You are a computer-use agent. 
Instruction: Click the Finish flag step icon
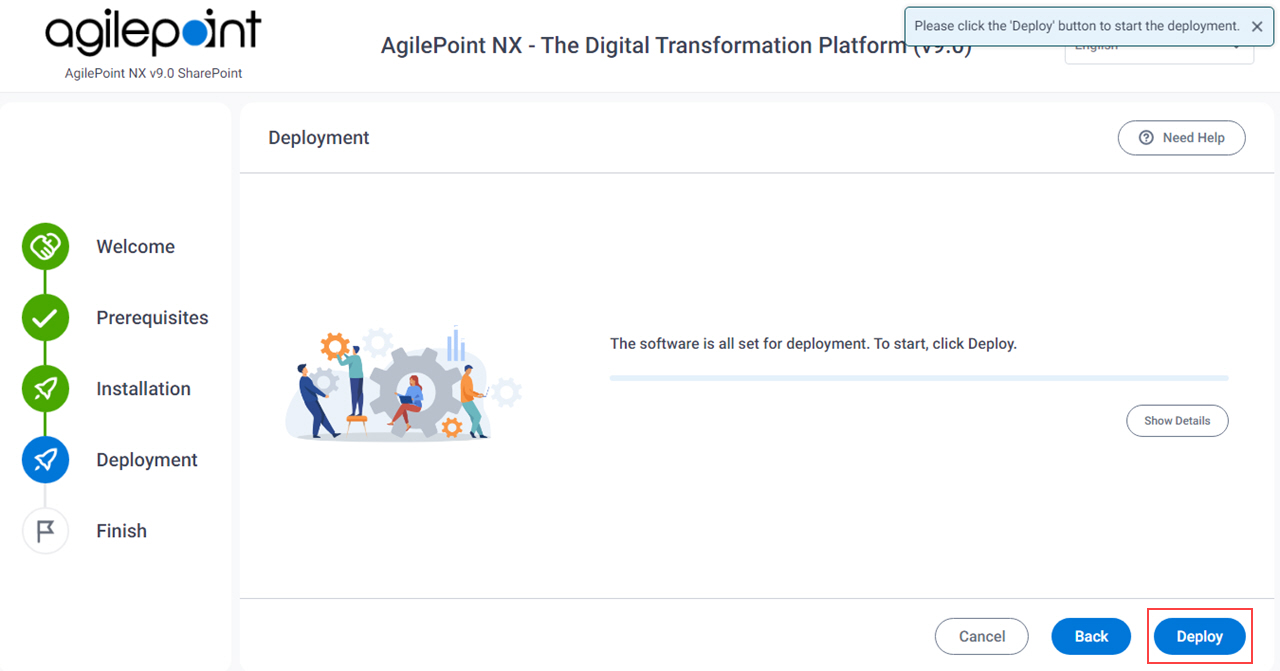pos(45,531)
